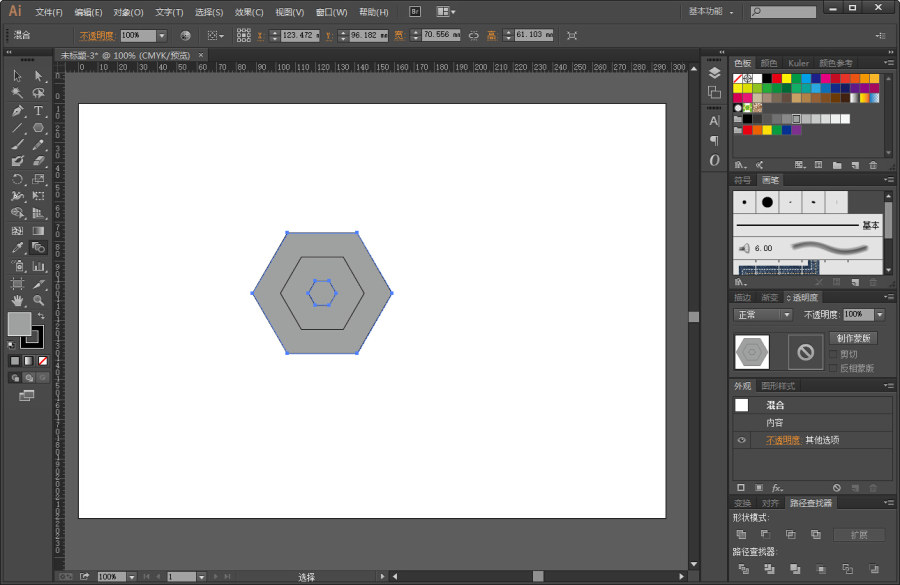Open the zoom level dropdown at bottom

[132, 576]
